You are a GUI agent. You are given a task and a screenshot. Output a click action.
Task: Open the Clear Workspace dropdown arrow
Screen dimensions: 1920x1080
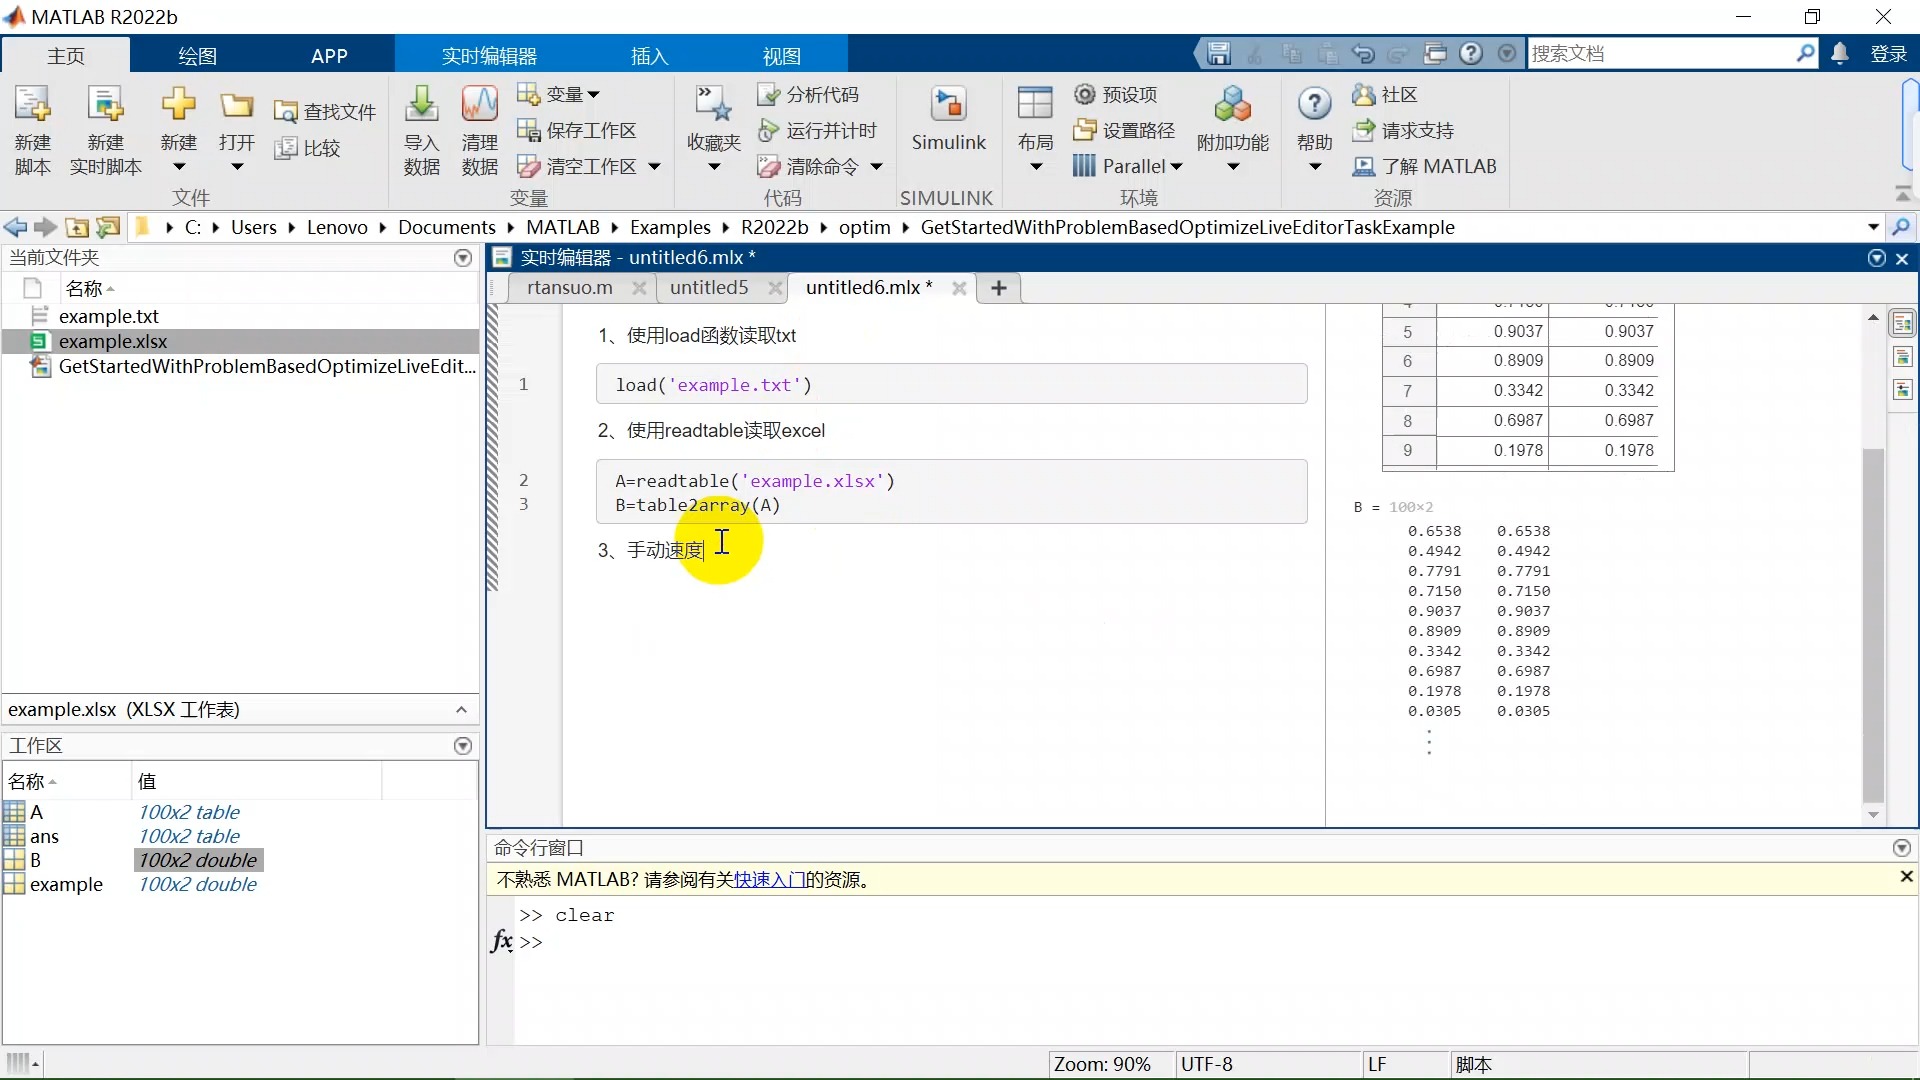655,167
